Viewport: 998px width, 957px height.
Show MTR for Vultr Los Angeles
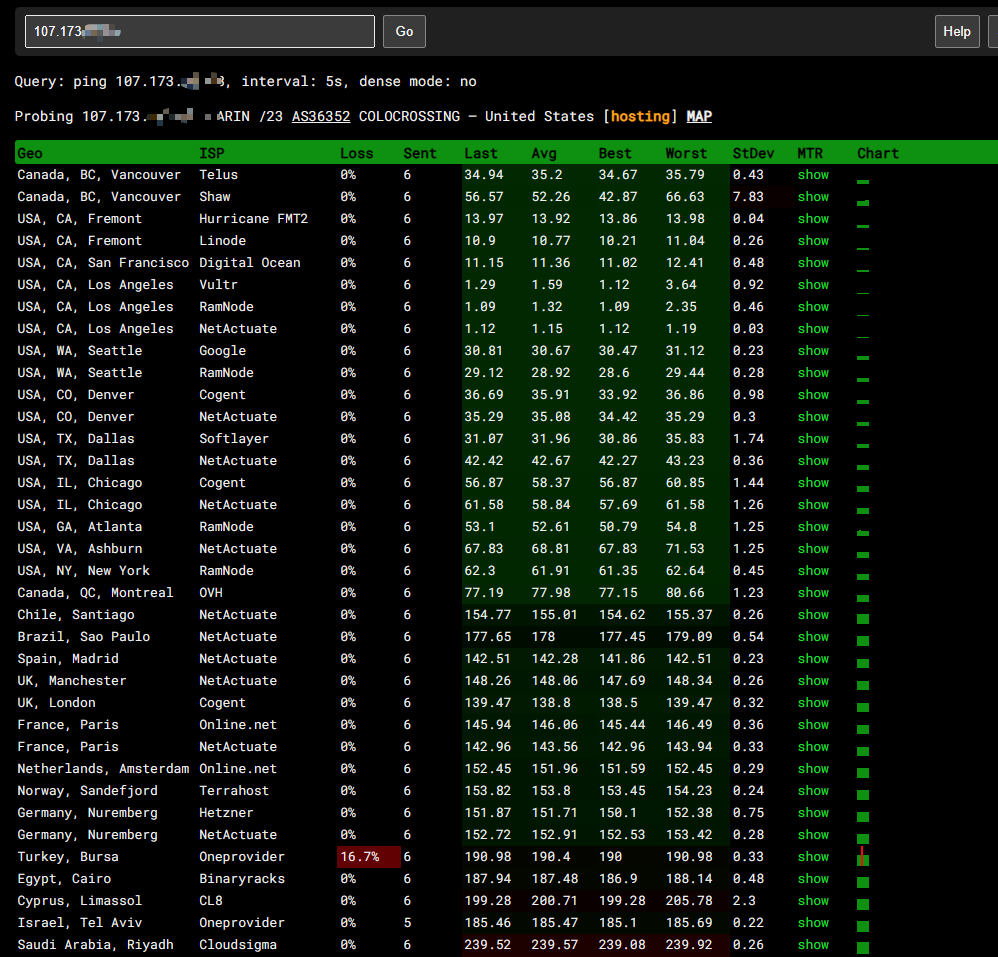tap(813, 285)
